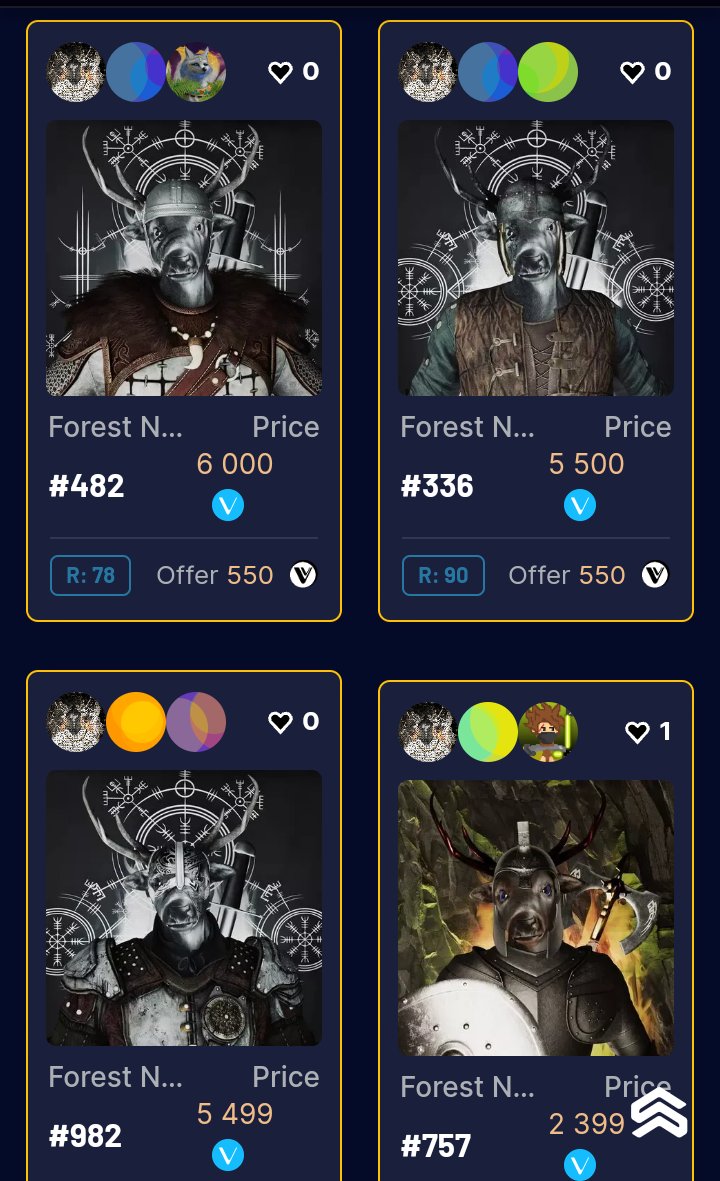The image size is (720, 1181).
Task: Select the purple-orange gradient avatar on the #982 card
Action: coord(196,722)
